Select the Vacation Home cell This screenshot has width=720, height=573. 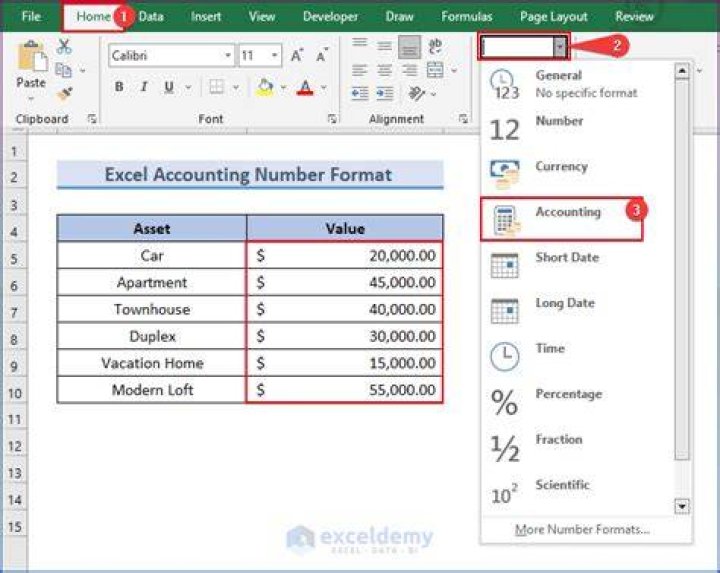pyautogui.click(x=152, y=363)
